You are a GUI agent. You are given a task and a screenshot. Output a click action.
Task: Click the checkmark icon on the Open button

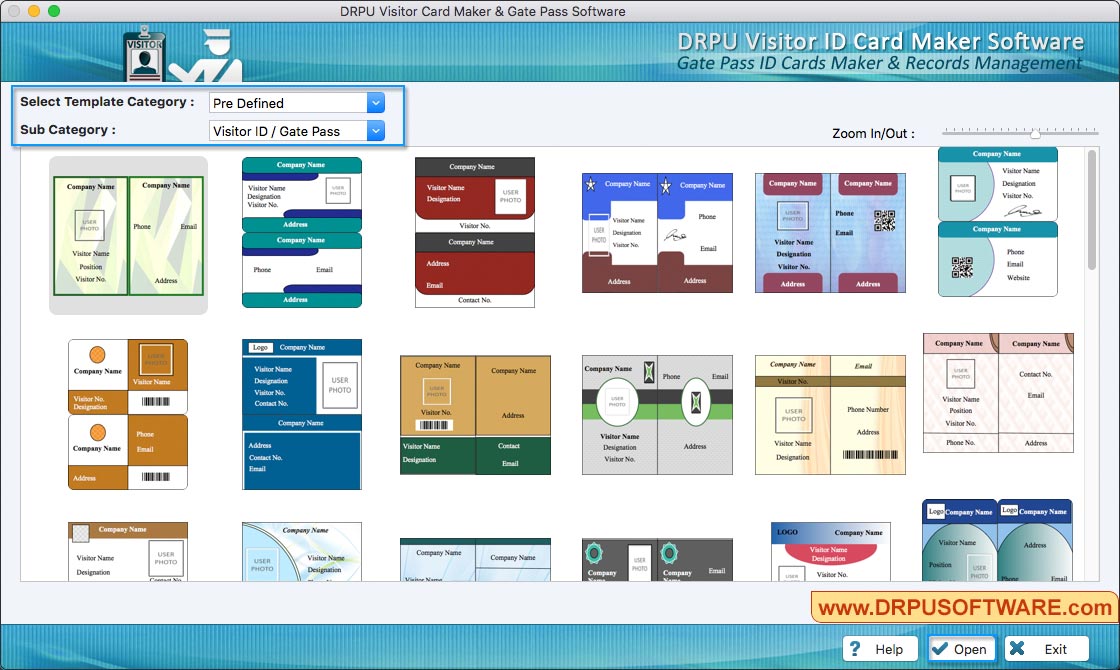pyautogui.click(x=941, y=648)
